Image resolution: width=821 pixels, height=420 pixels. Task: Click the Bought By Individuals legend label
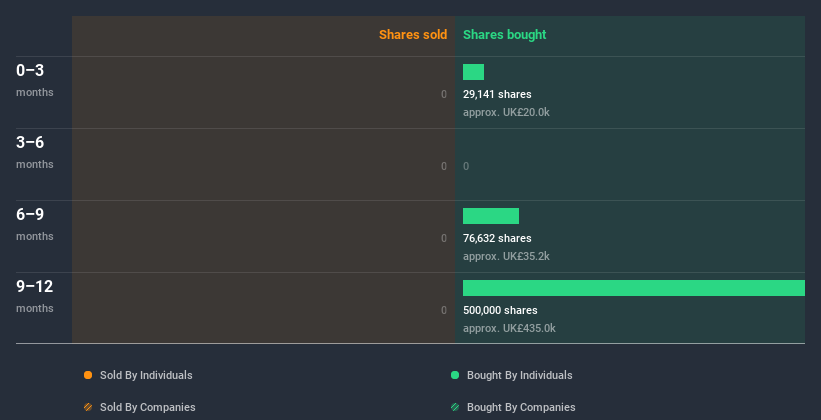point(519,375)
